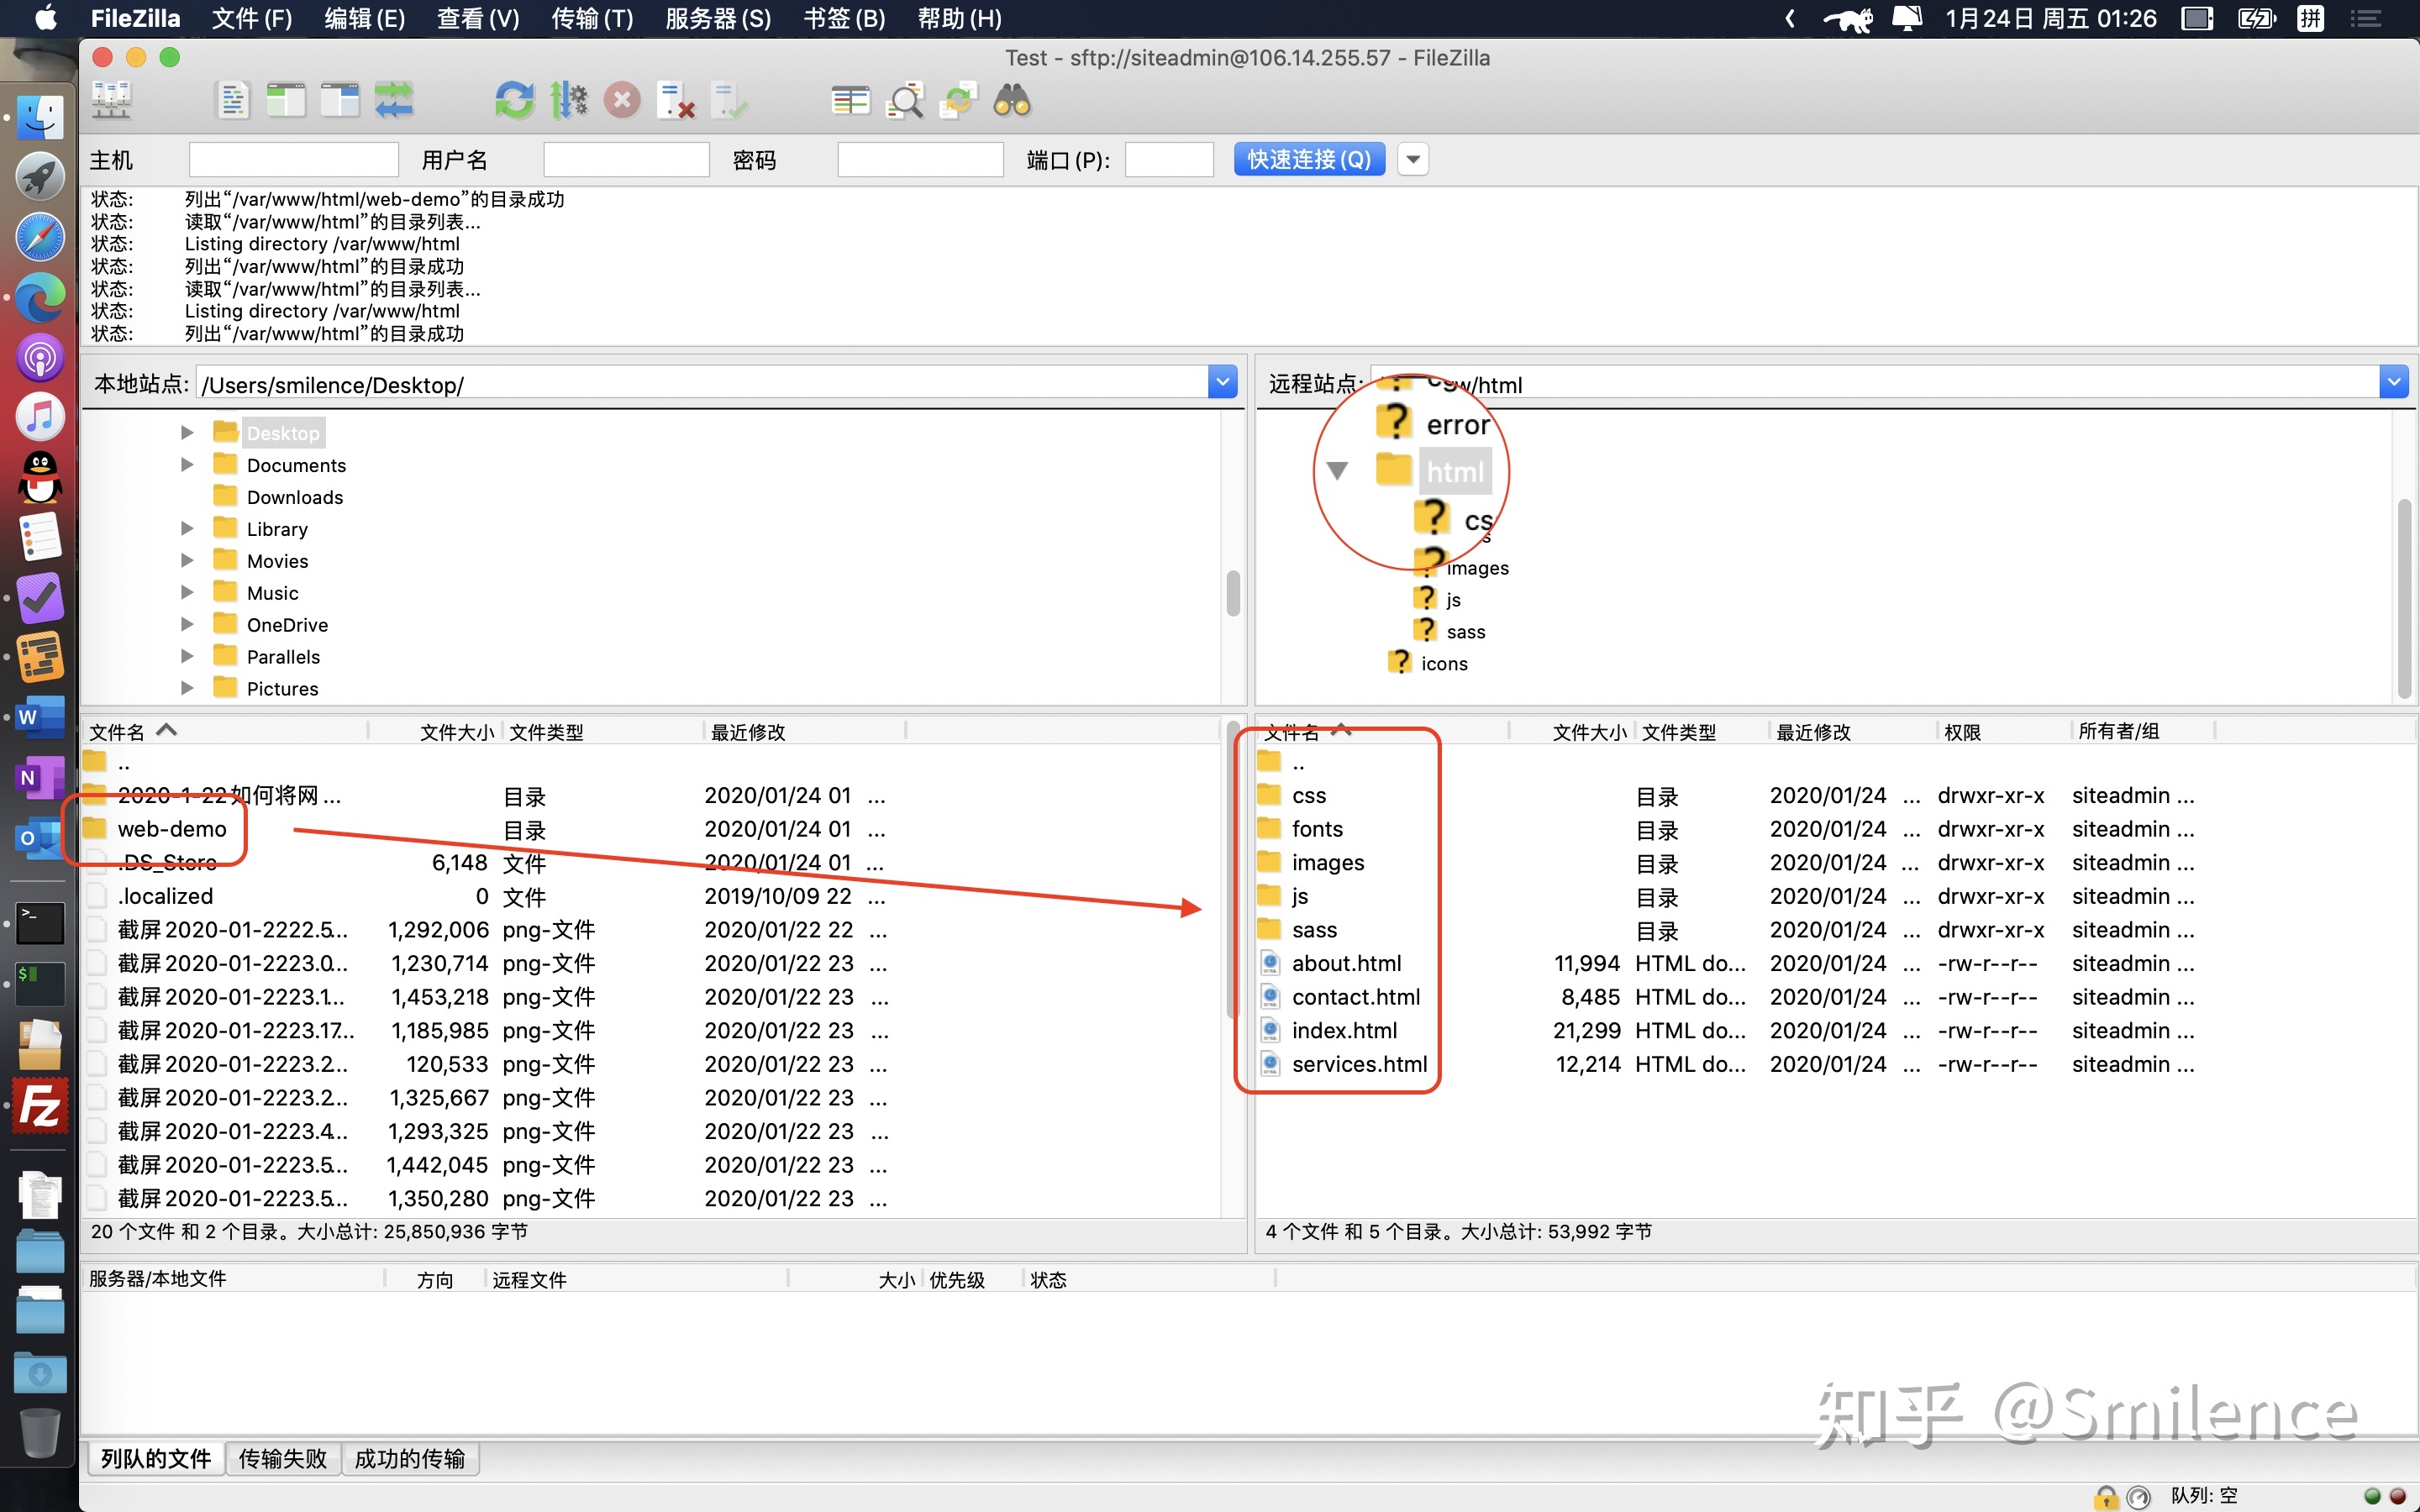Open filename filters with the magnifier icon
The height and width of the screenshot is (1512, 2420).
click(905, 99)
